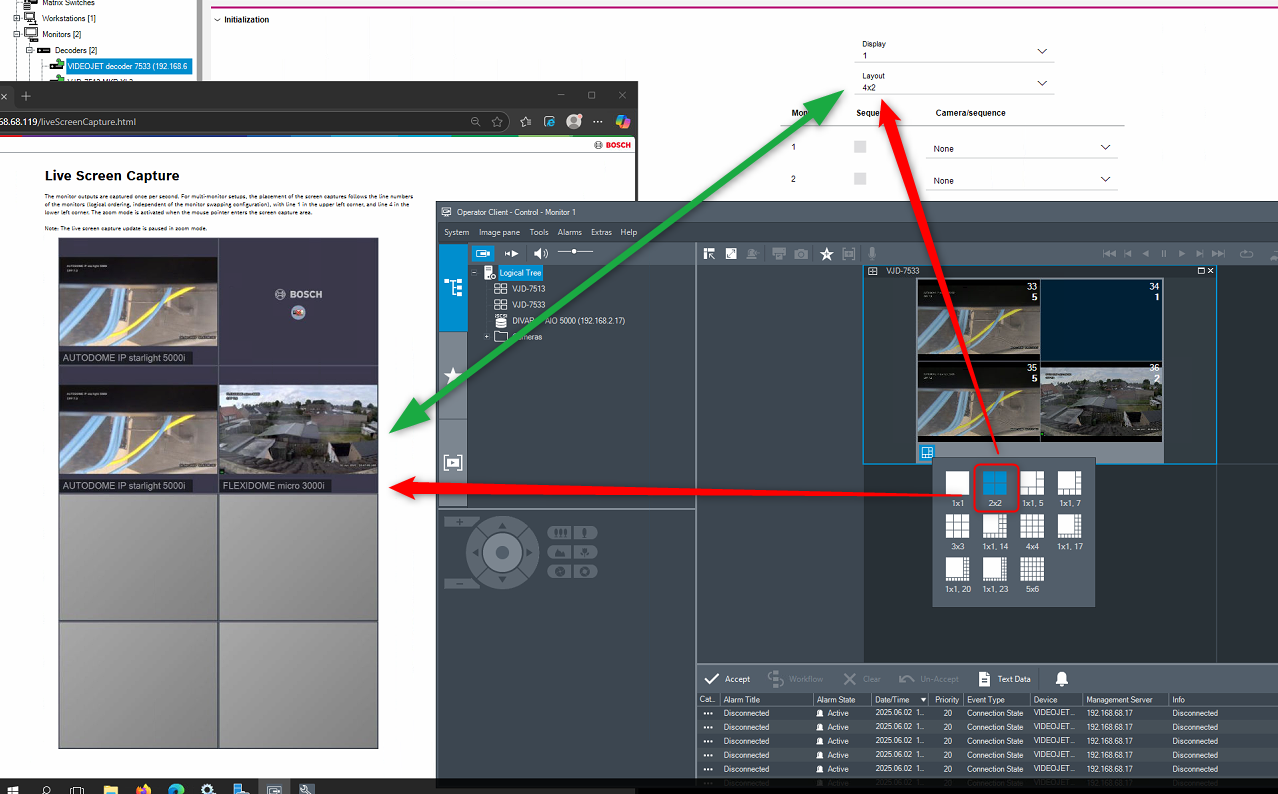
Task: Open the Tools menu
Action: coord(539,231)
